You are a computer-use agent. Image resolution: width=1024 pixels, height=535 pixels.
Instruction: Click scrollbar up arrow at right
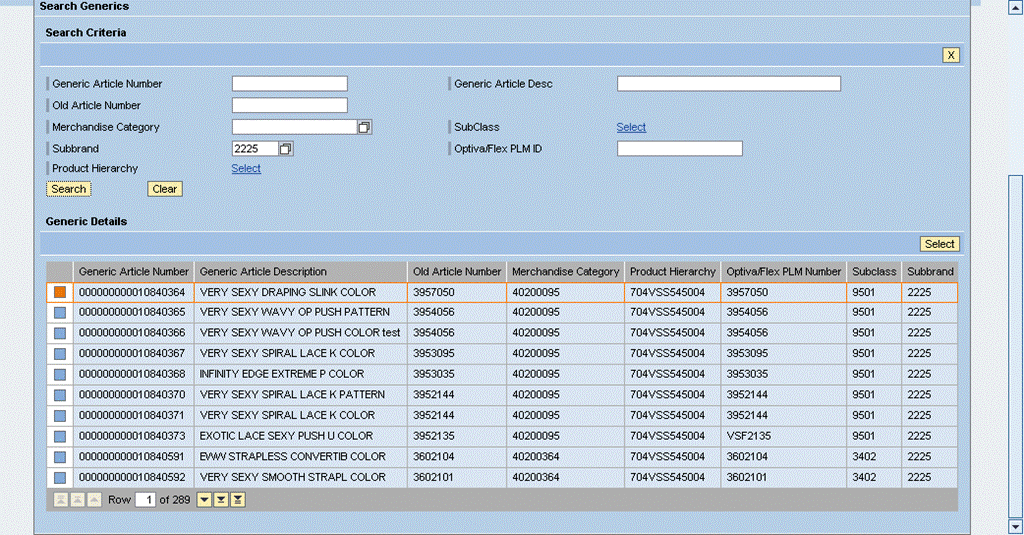click(x=1016, y=7)
